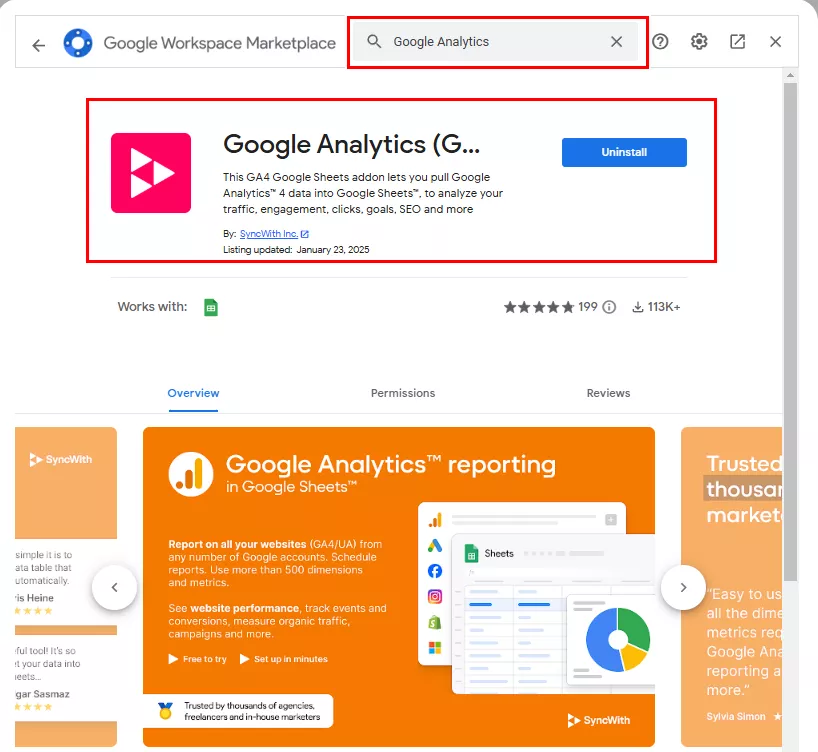Clear the Google Analytics search text
The height and width of the screenshot is (752, 818).
616,42
